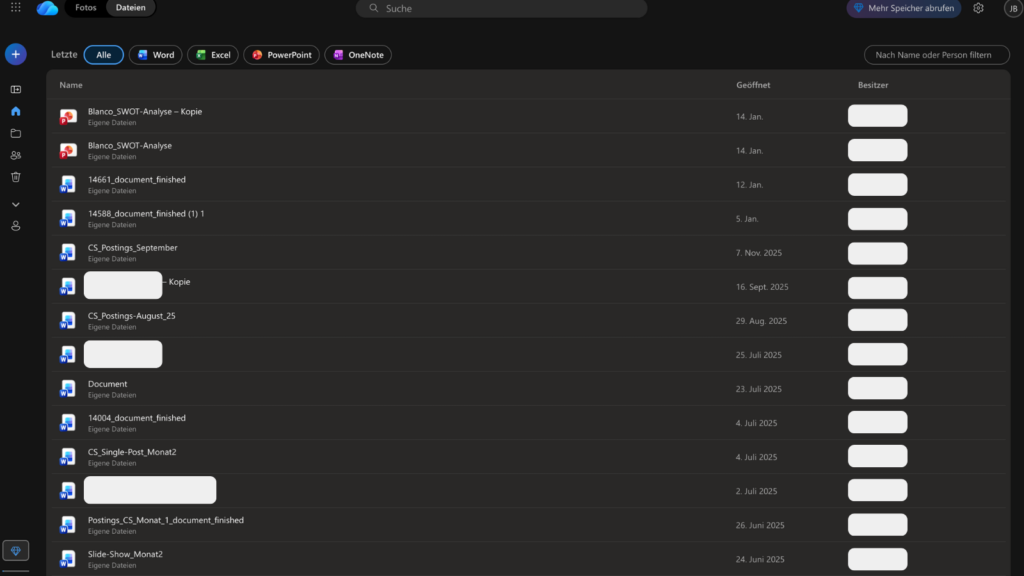Click the Home icon in the sidebar
Screen dimensions: 1024x576
pos(15,111)
